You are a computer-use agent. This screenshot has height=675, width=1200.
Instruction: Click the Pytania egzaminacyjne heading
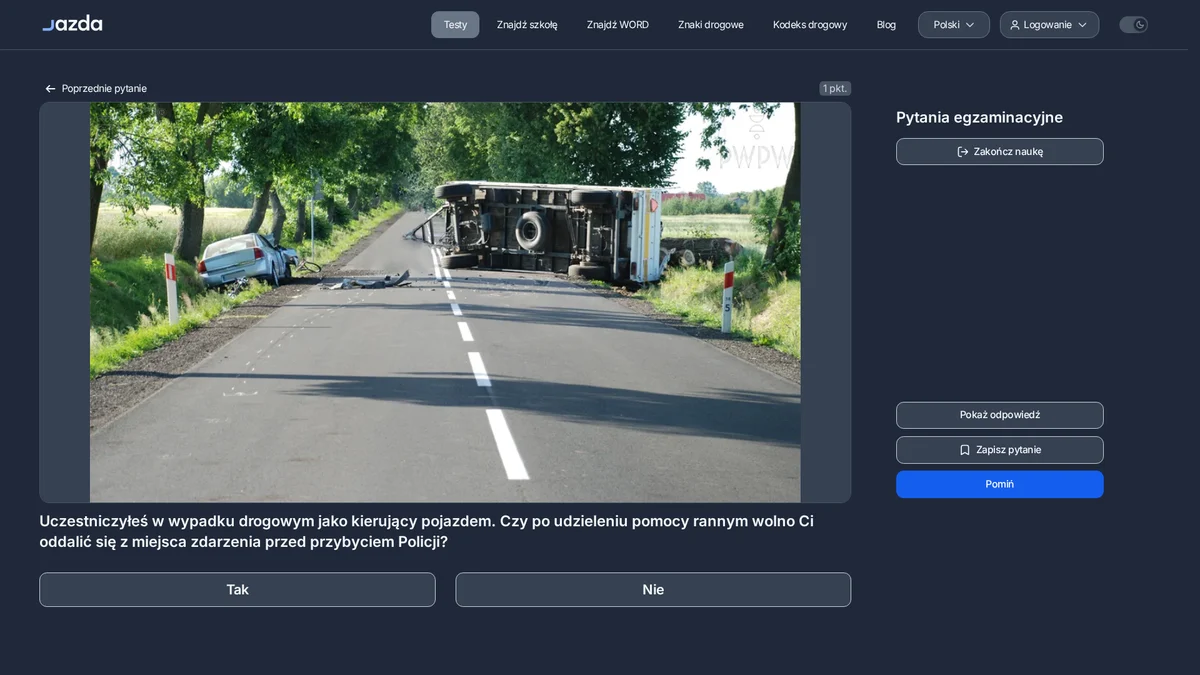pyautogui.click(x=979, y=118)
